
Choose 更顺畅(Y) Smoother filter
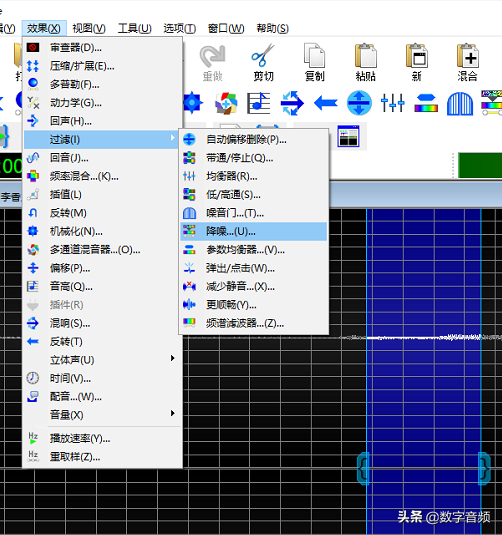253,305
